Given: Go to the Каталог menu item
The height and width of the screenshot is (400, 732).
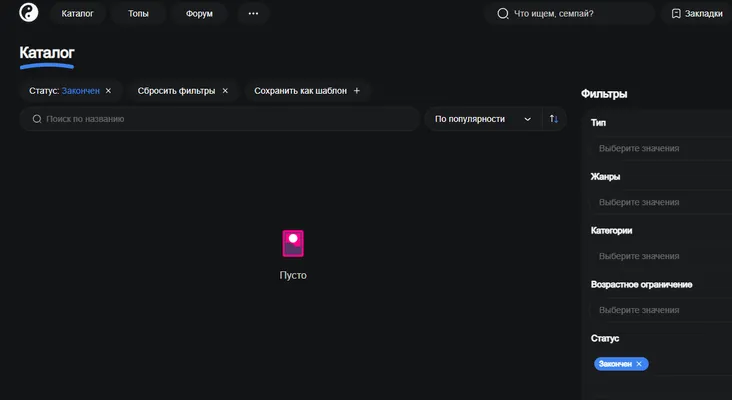Looking at the screenshot, I should [x=77, y=14].
